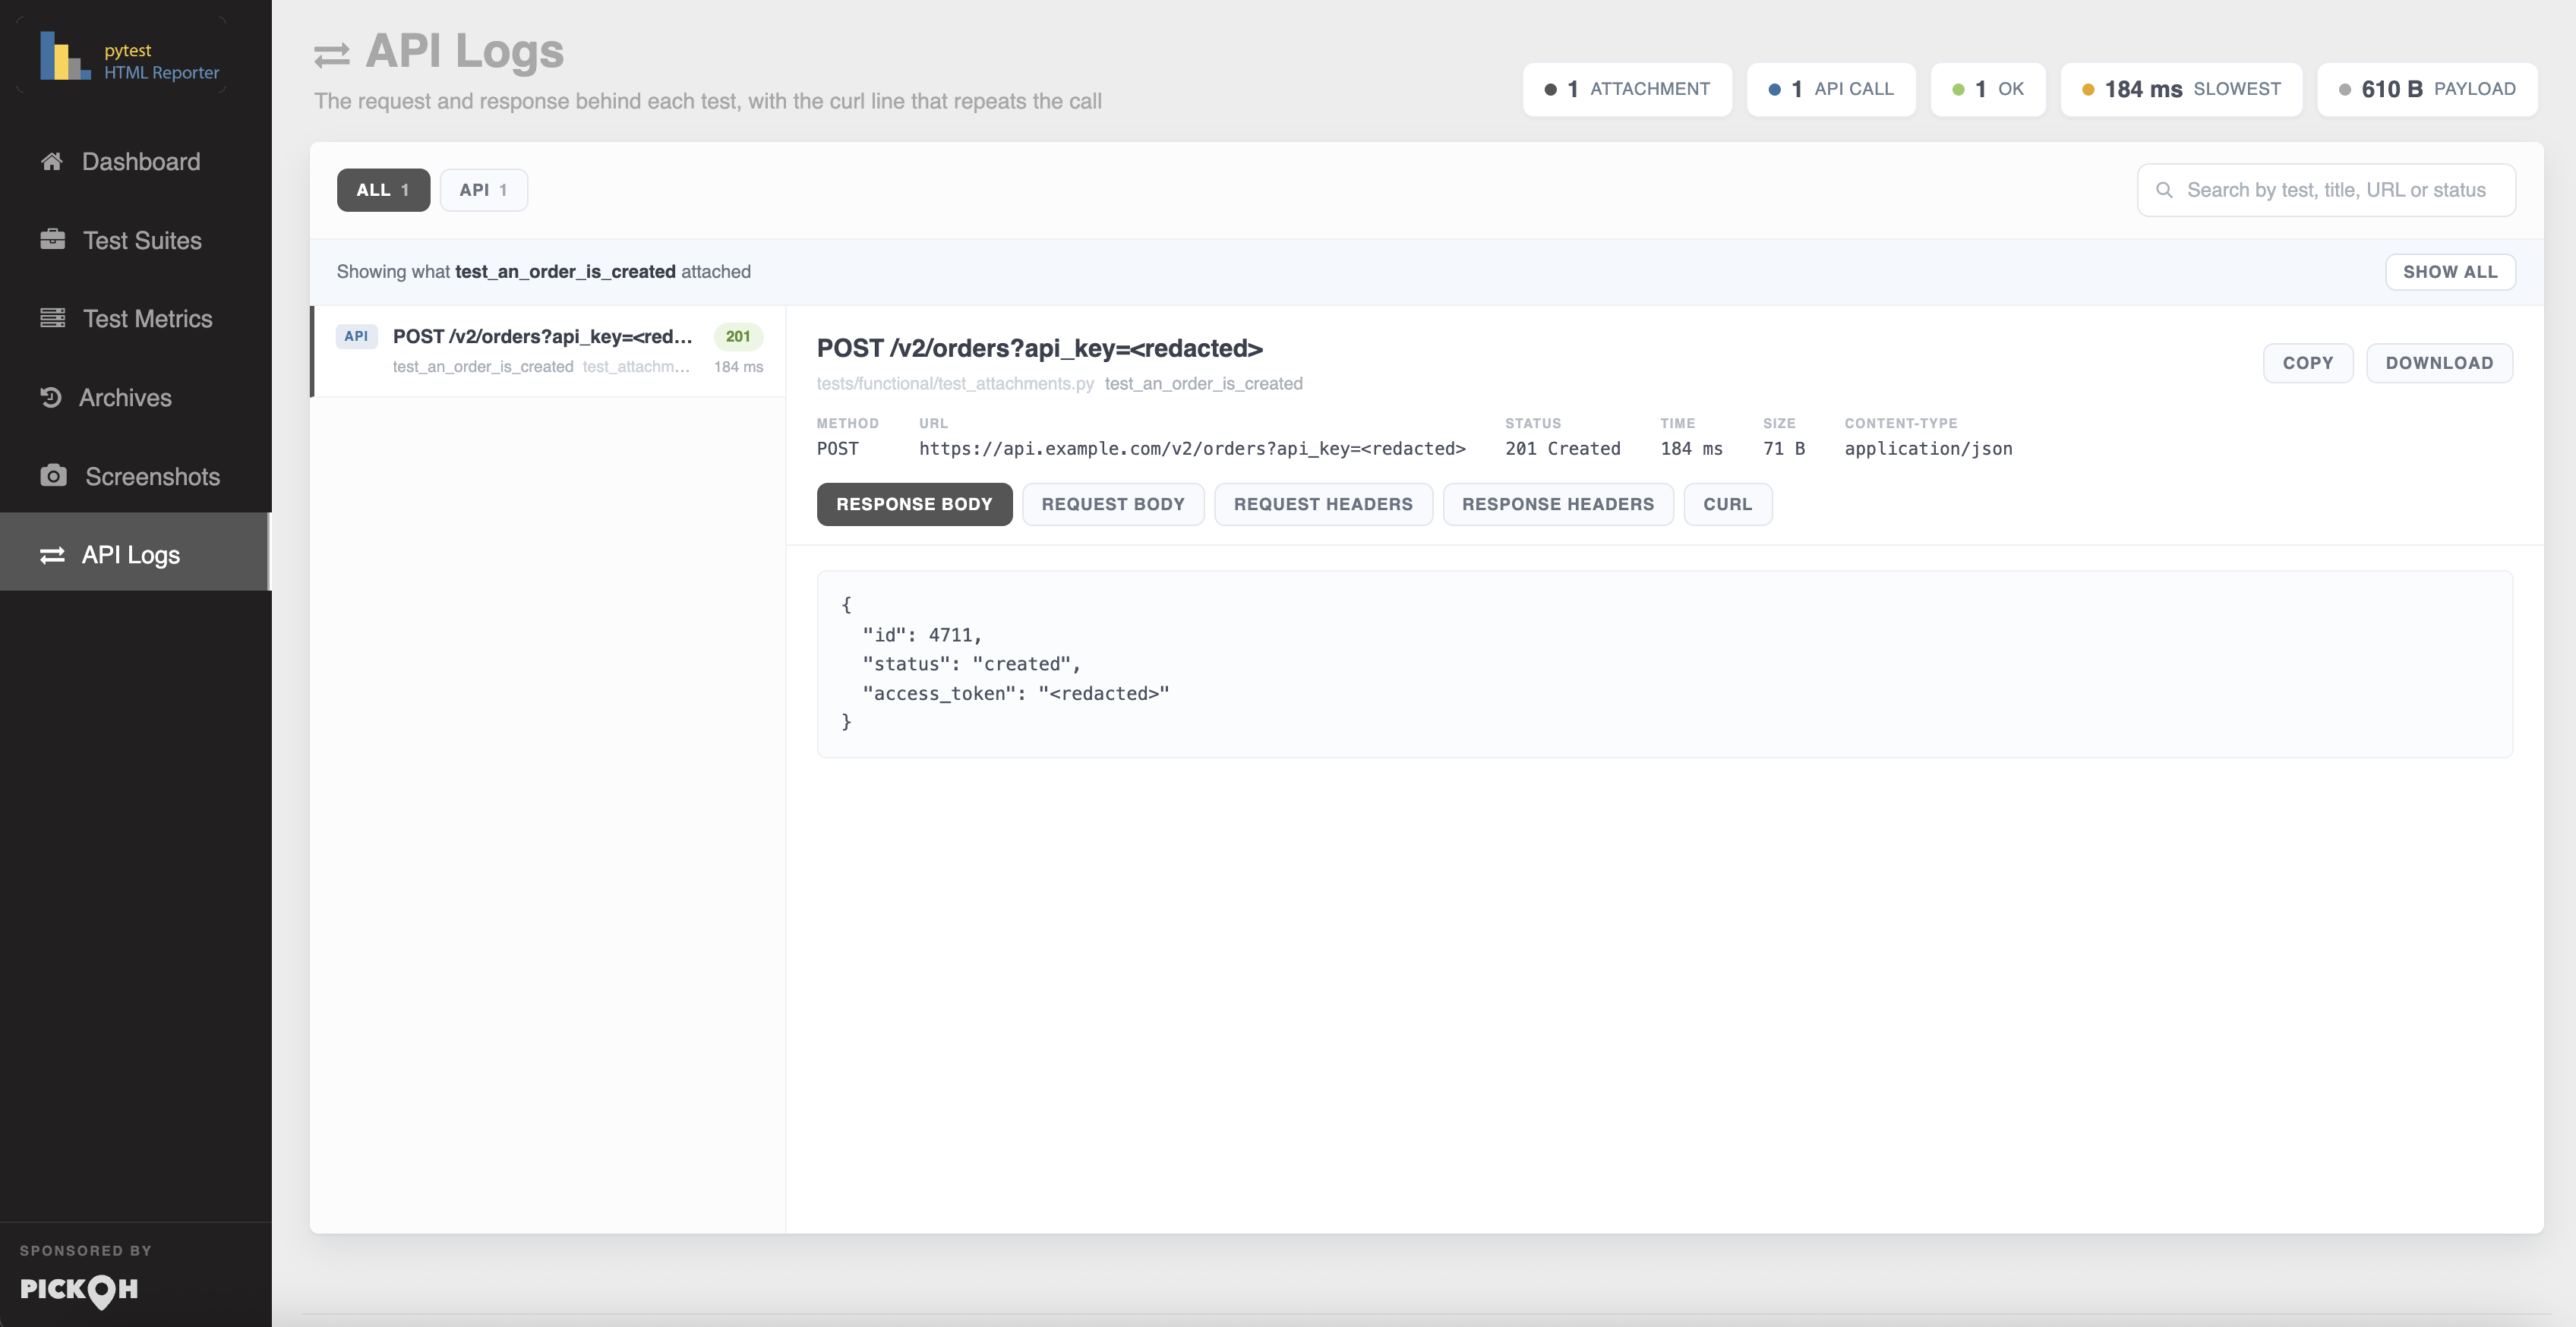Click the '71 B' size value
This screenshot has width=2576, height=1327.
point(1784,449)
